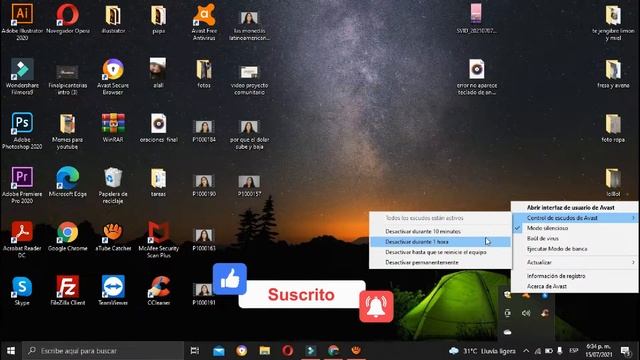This screenshot has height=360, width=640.
Task: Select the papa folder on desktop
Action: coord(158,19)
